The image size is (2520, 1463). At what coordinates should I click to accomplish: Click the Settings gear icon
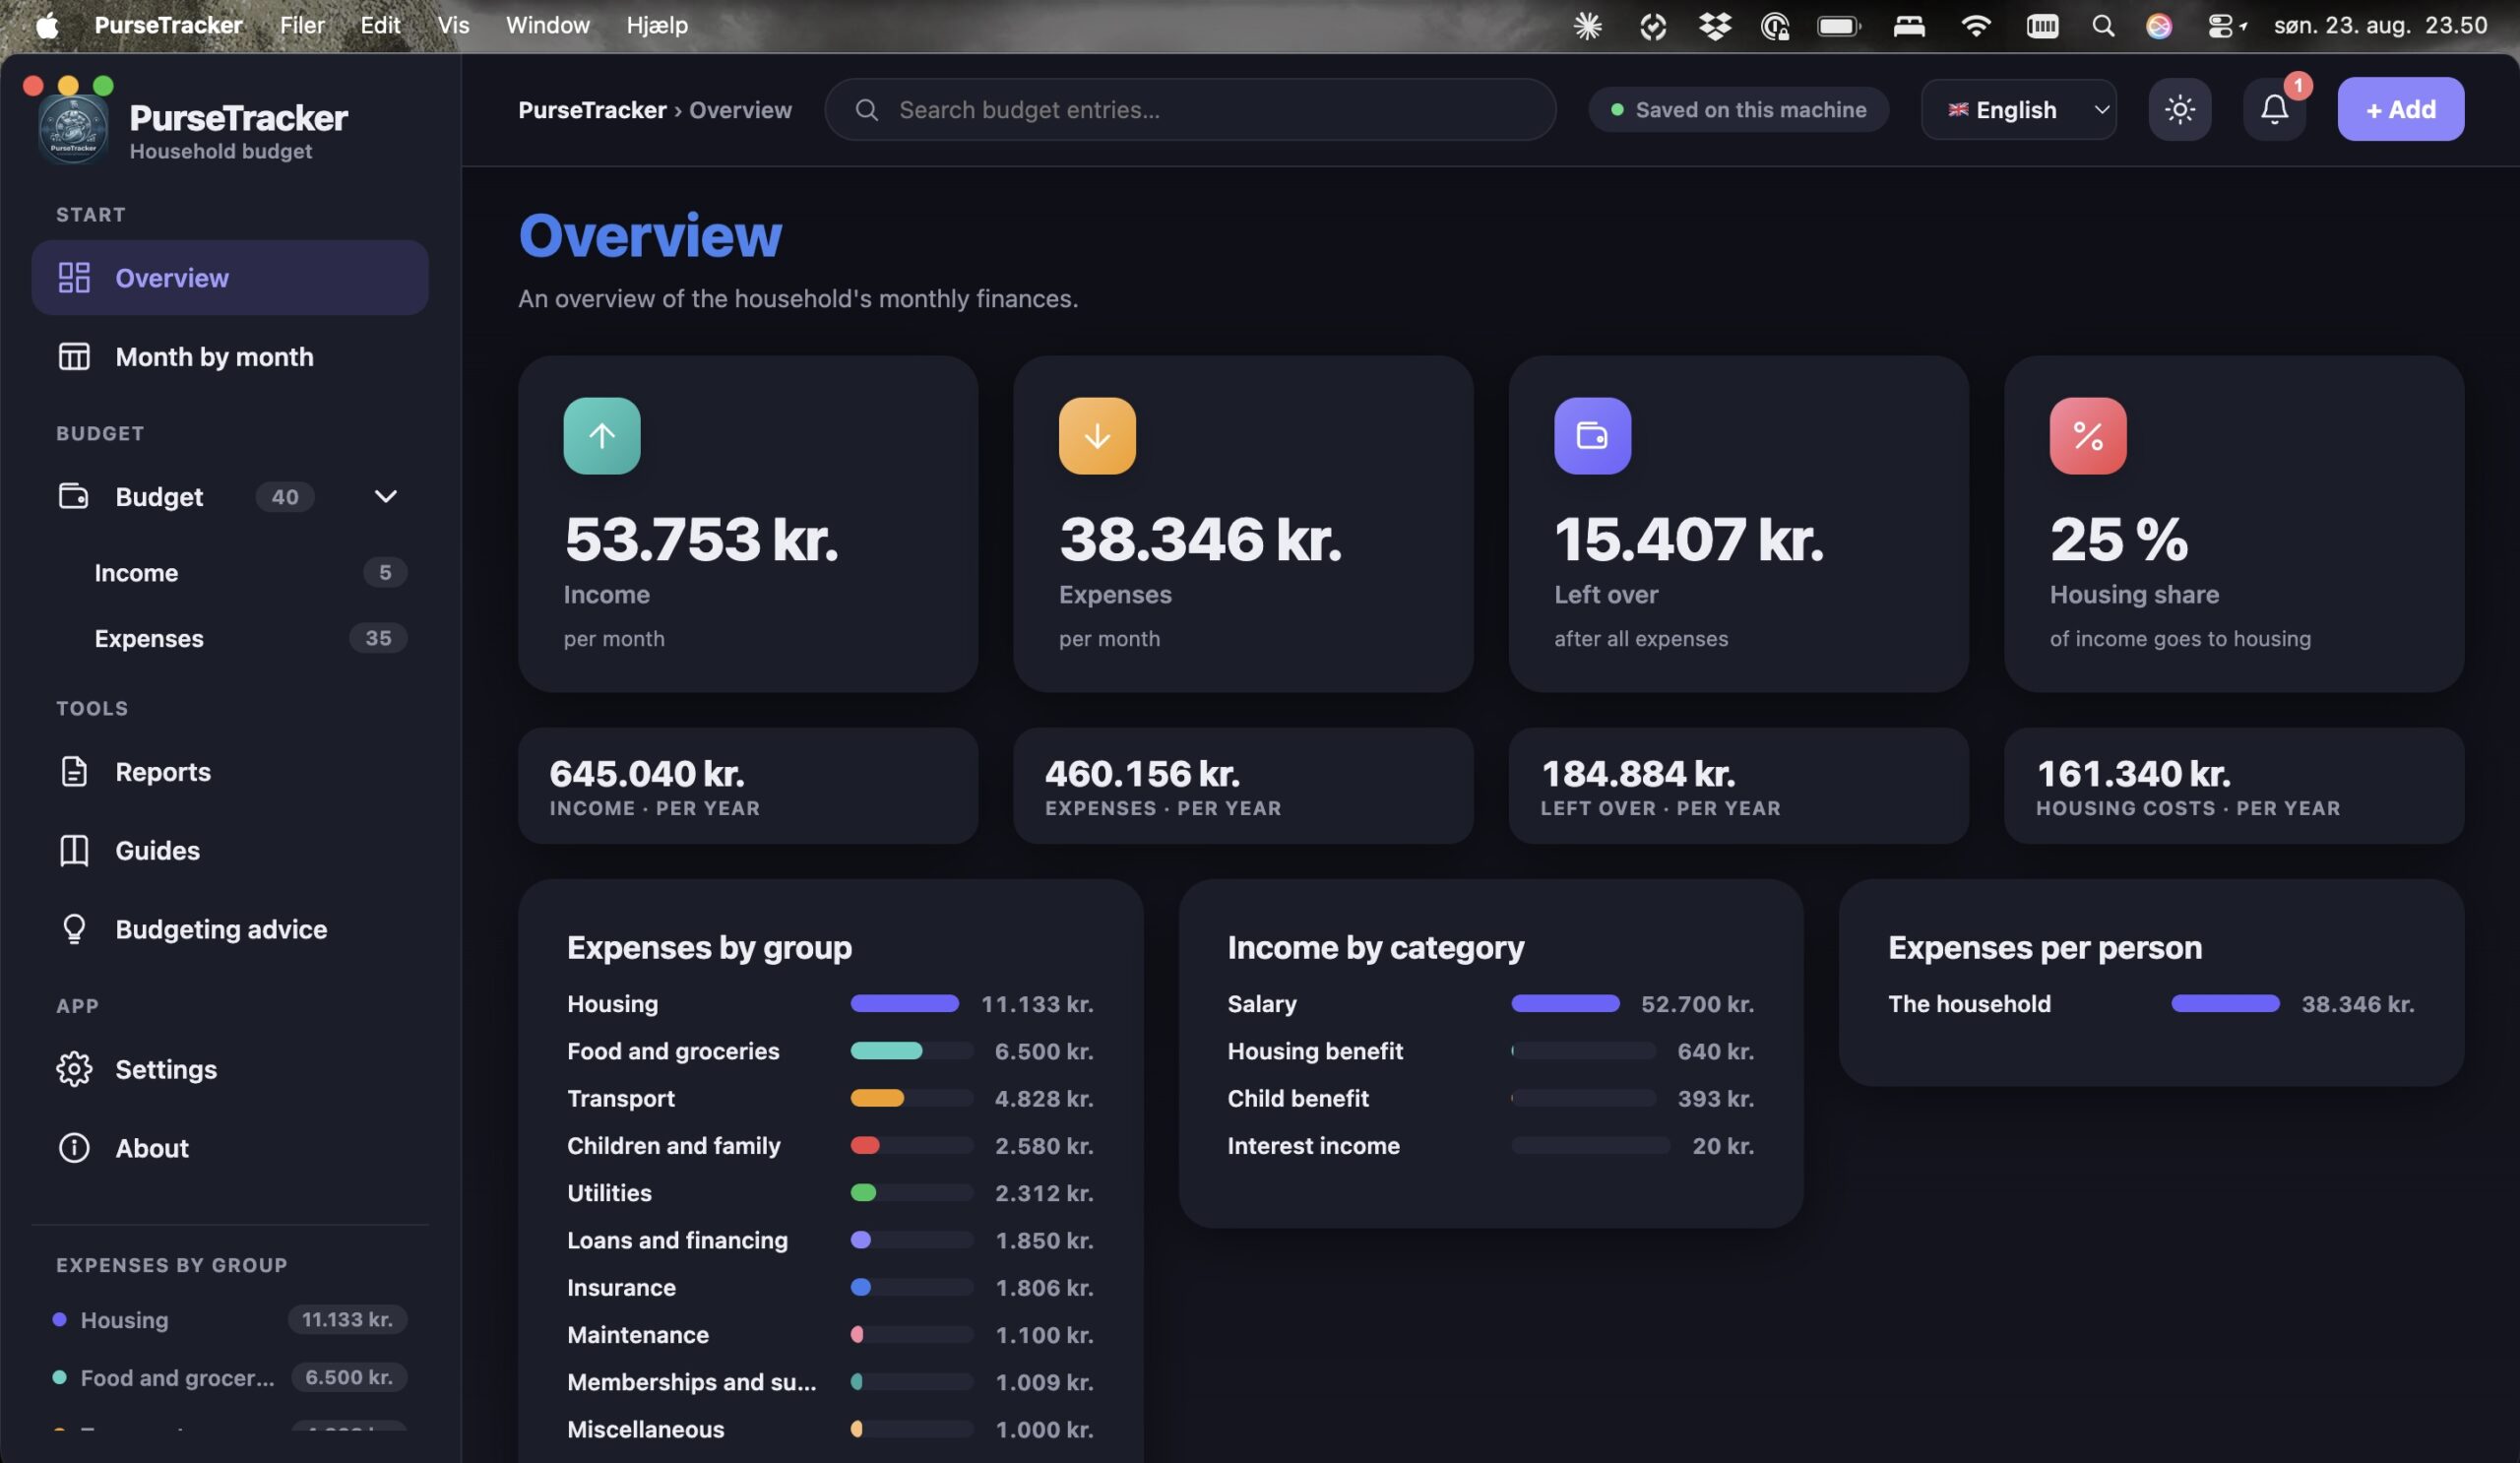pos(74,1069)
